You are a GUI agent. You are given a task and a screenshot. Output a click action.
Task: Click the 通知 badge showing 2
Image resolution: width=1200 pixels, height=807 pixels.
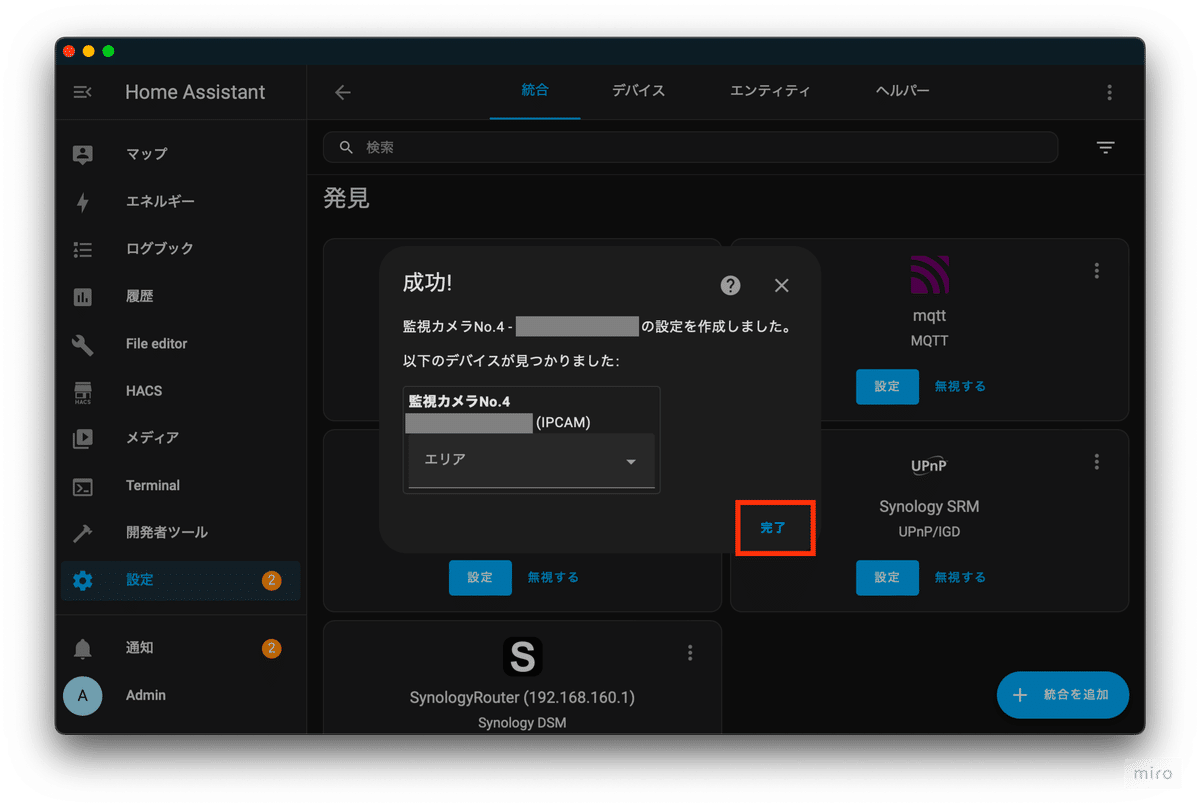coord(271,648)
